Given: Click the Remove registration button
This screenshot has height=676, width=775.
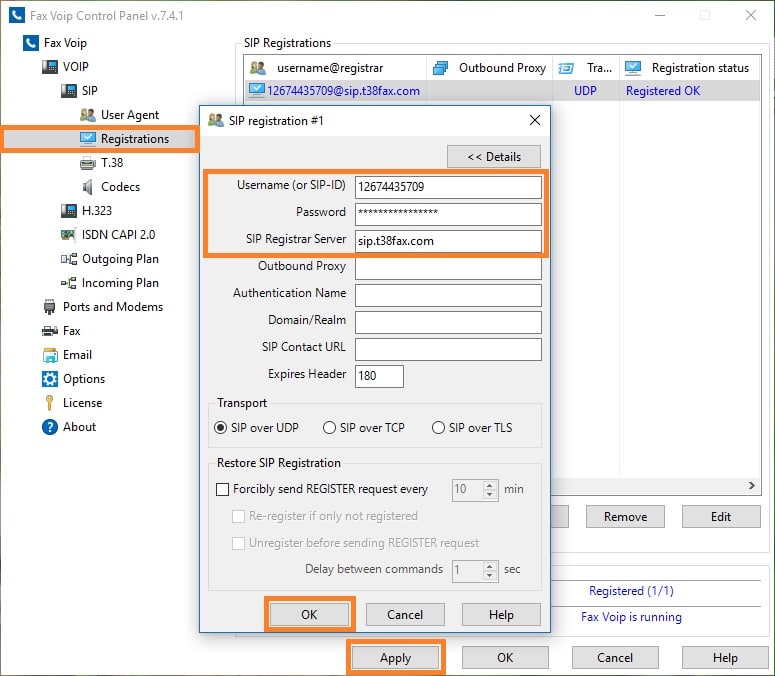Looking at the screenshot, I should (x=625, y=517).
